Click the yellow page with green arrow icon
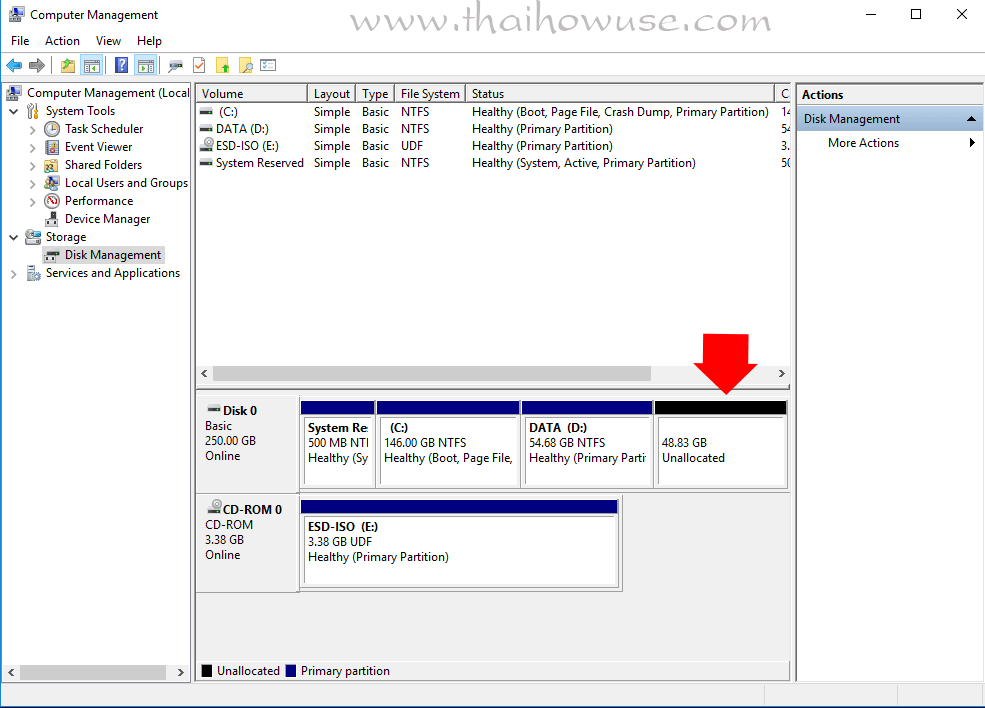985x708 pixels. point(222,65)
